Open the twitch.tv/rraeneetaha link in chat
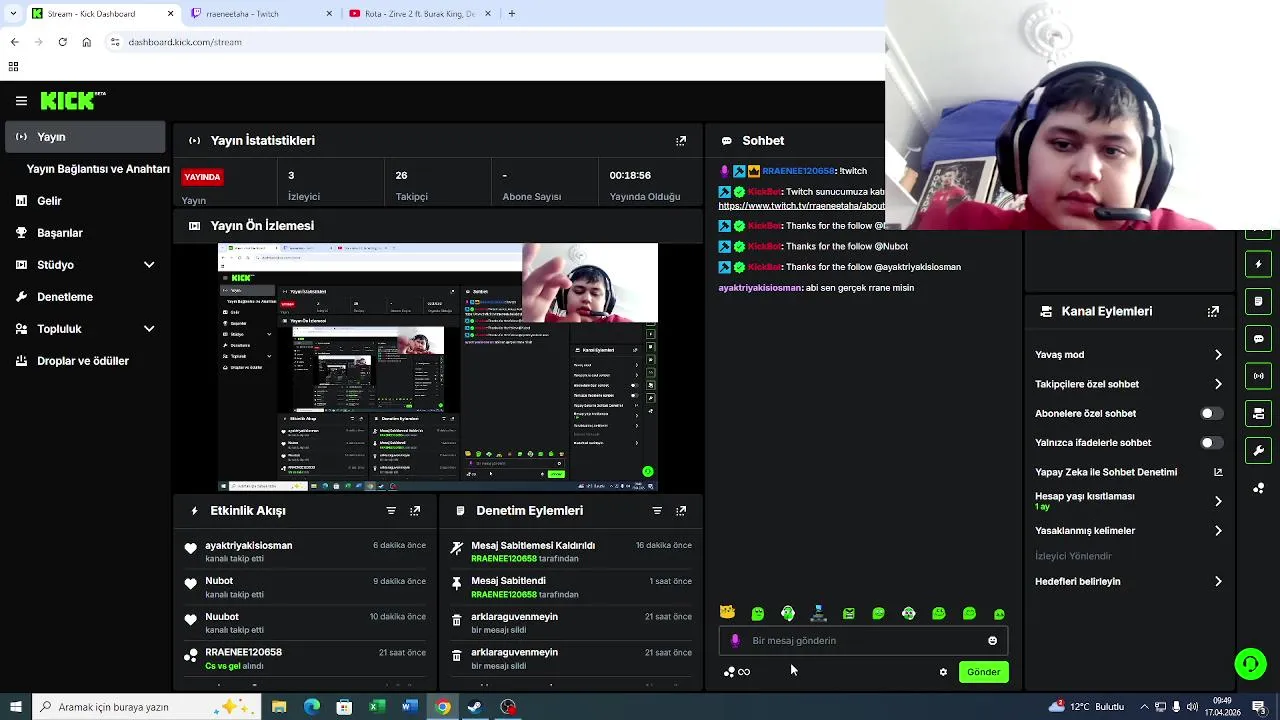This screenshot has height=720, width=1280. click(801, 206)
